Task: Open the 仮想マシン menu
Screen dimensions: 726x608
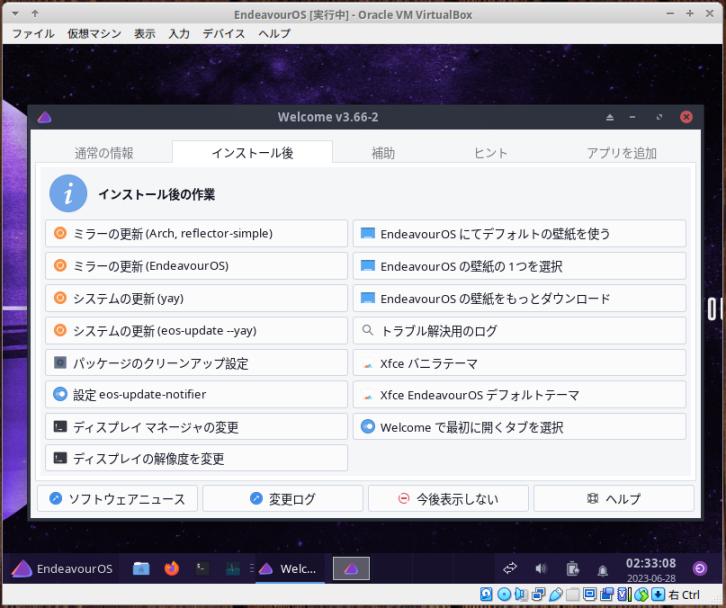Action: coord(94,33)
